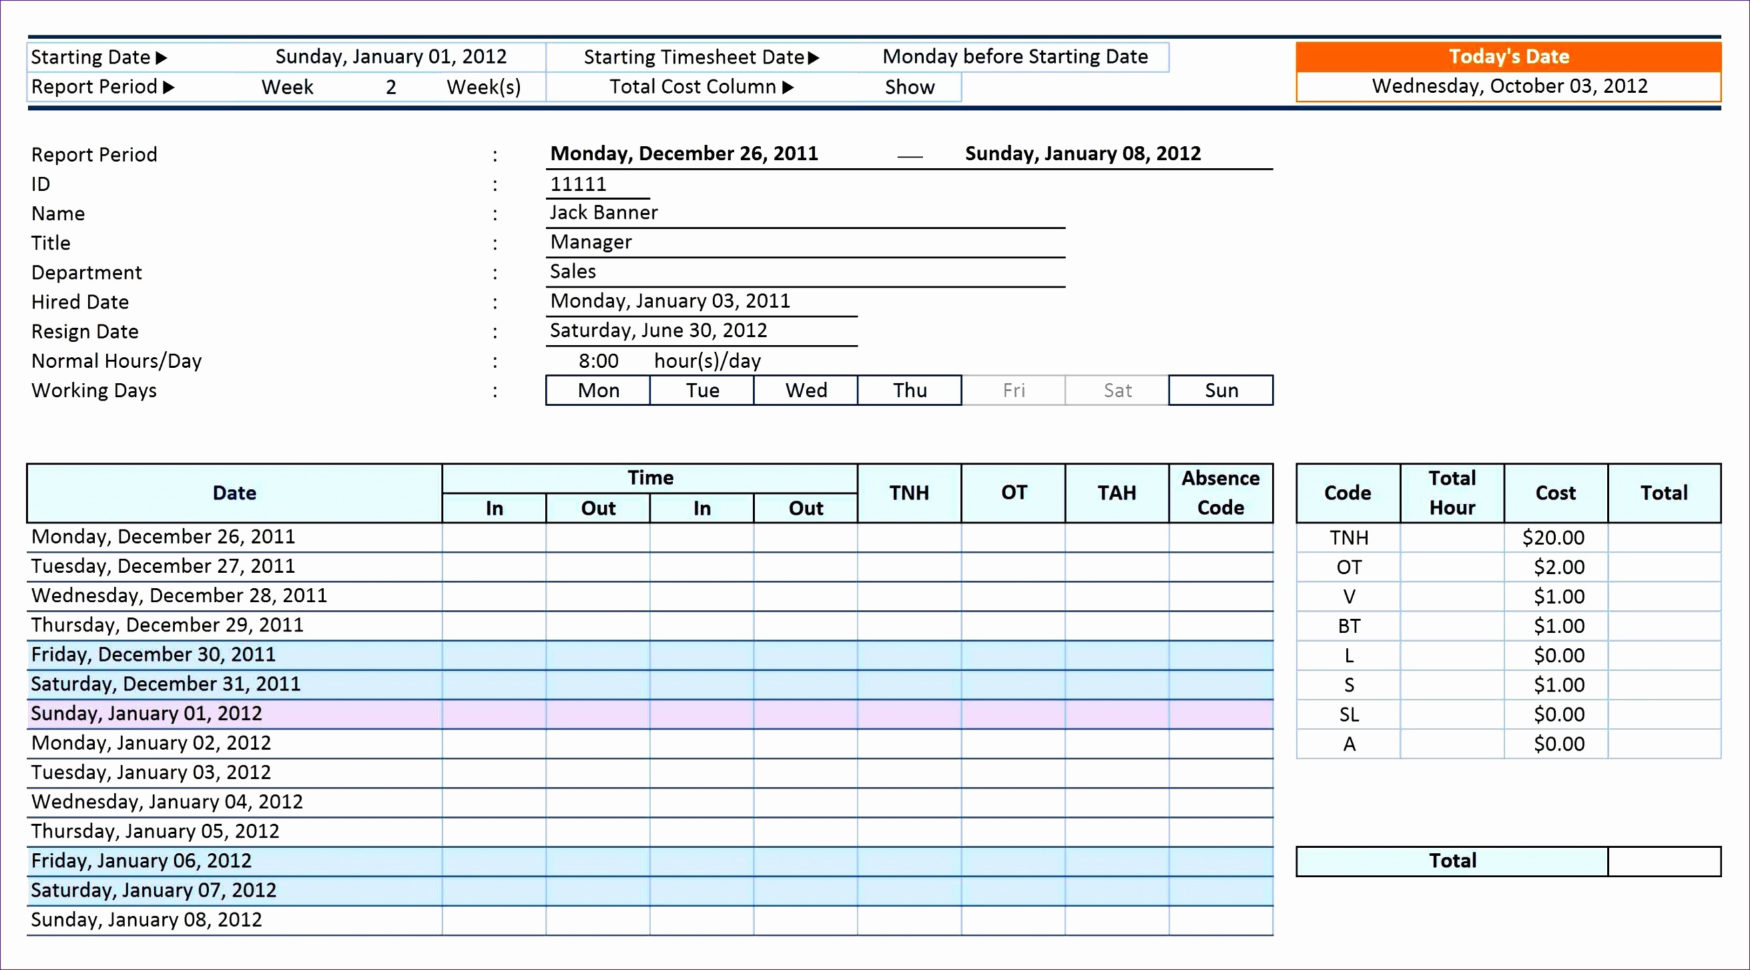Click the Total button in cost summary
1750x970 pixels.
[x=1452, y=860]
